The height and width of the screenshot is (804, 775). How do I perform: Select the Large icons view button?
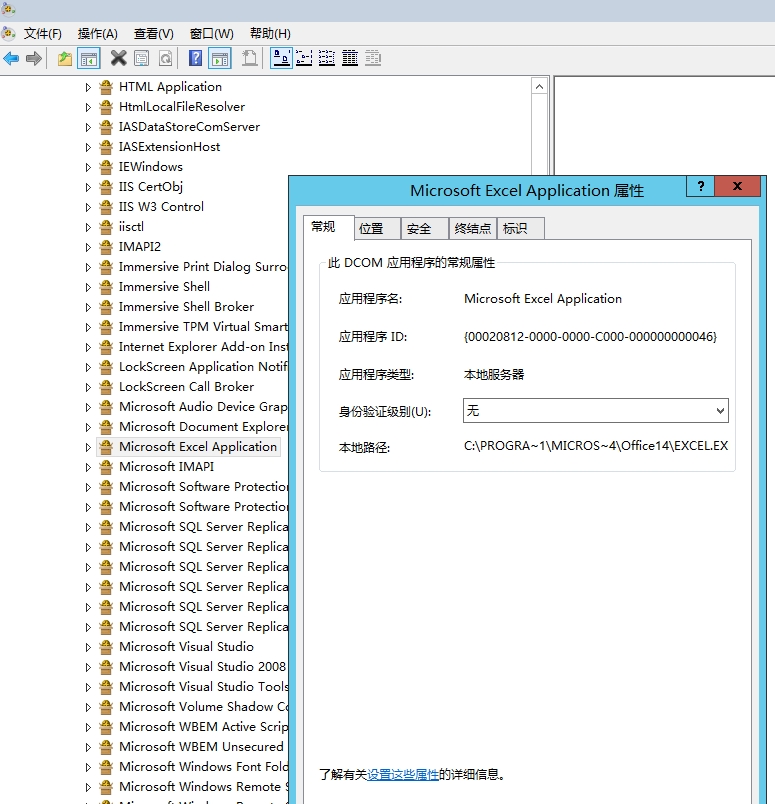point(281,58)
